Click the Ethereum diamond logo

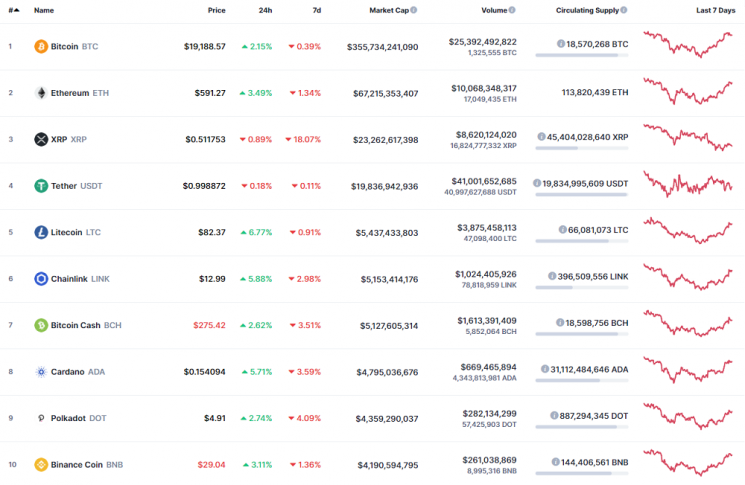tap(41, 93)
